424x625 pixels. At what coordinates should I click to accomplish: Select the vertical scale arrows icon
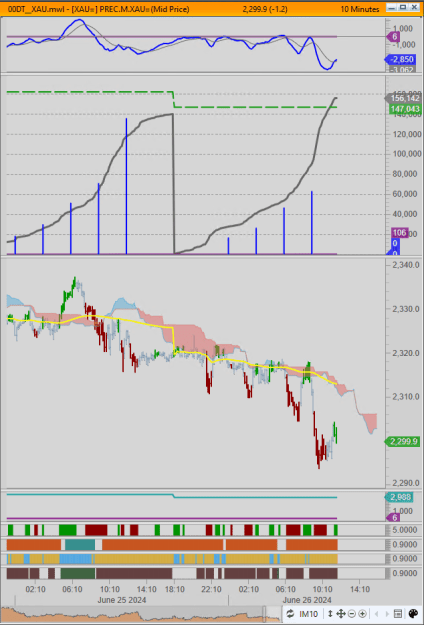330,613
